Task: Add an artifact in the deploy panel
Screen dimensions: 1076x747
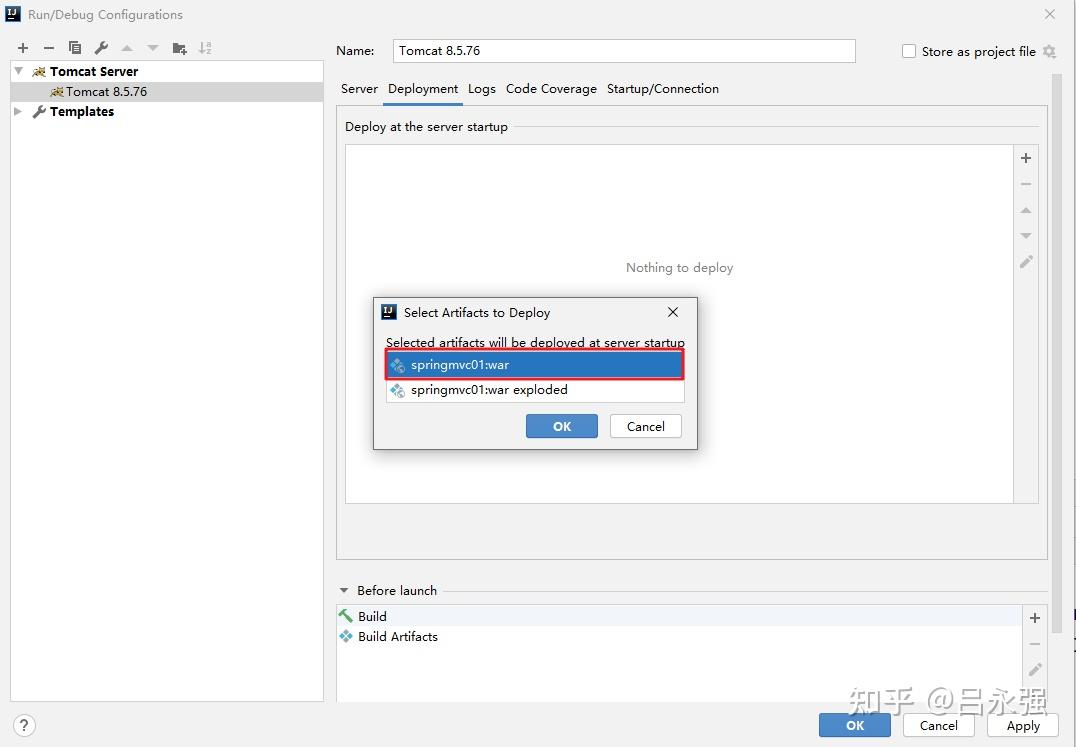Action: [x=1026, y=158]
